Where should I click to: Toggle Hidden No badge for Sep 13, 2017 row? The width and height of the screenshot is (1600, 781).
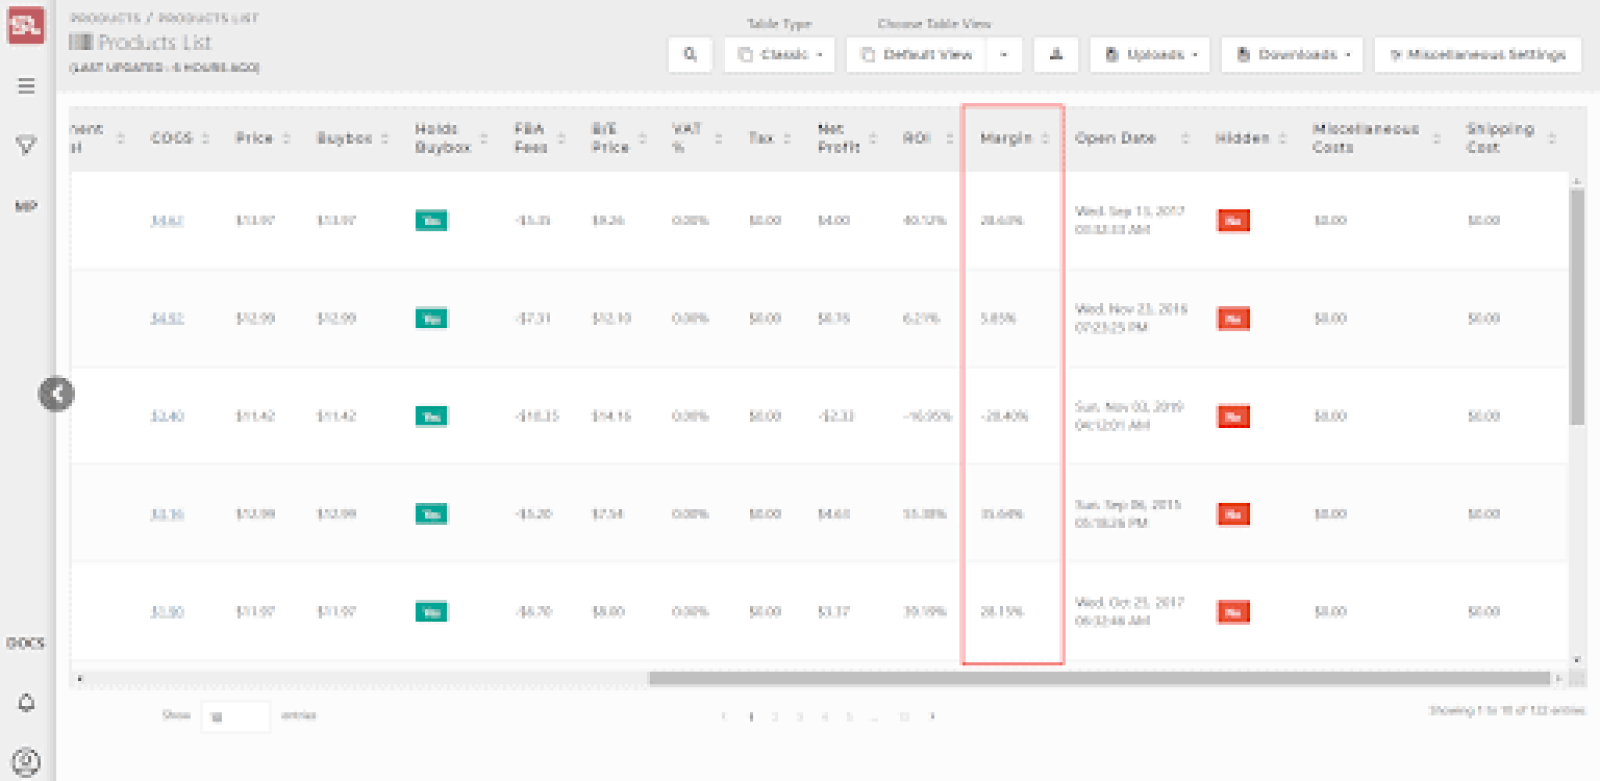[x=1234, y=221]
